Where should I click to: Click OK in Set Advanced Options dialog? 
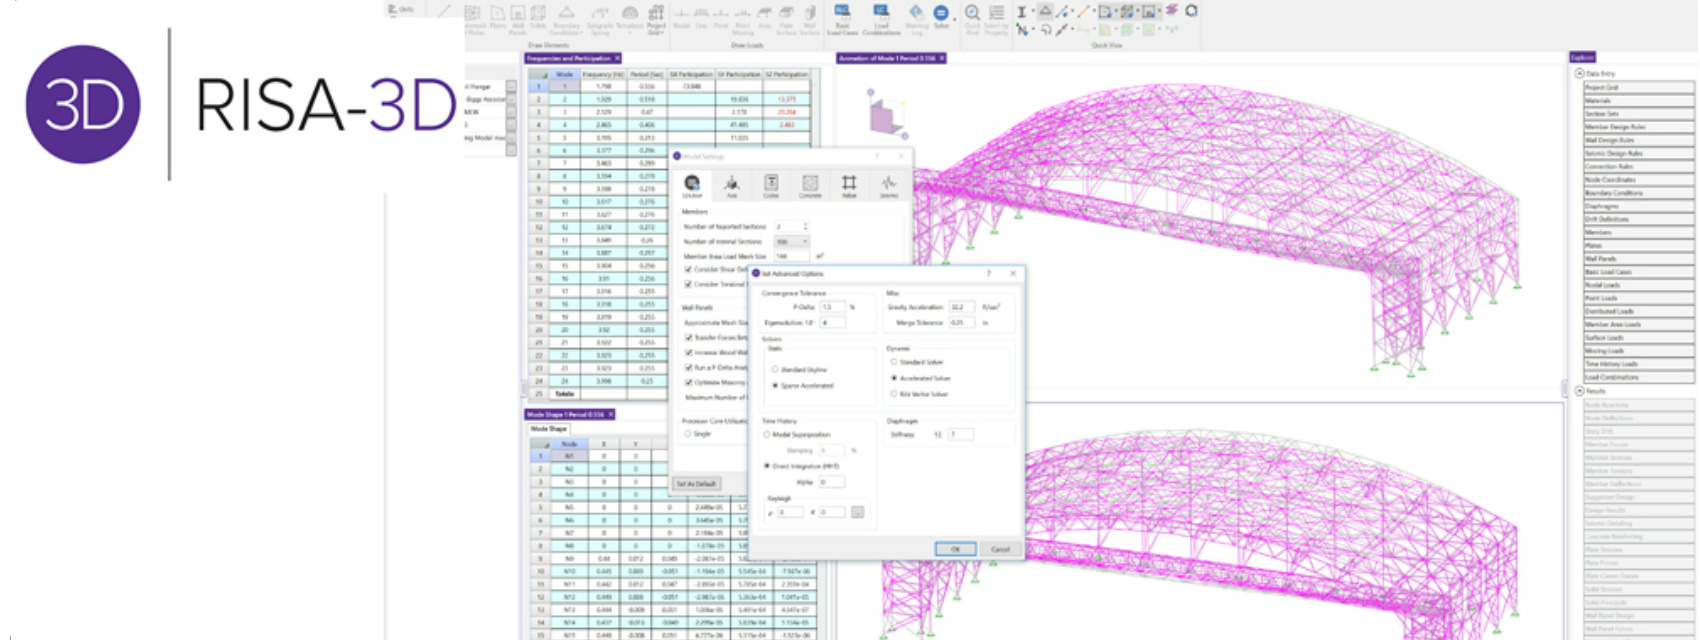955,549
